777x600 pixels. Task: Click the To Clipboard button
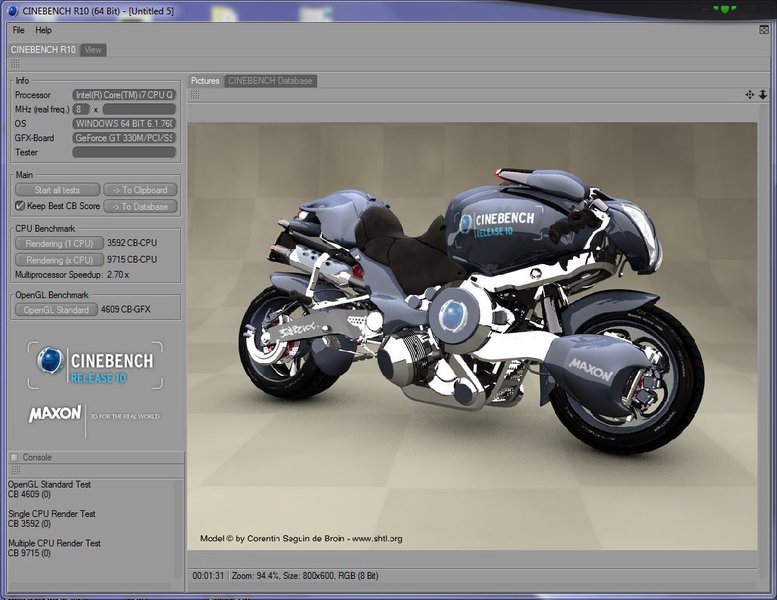coord(140,190)
